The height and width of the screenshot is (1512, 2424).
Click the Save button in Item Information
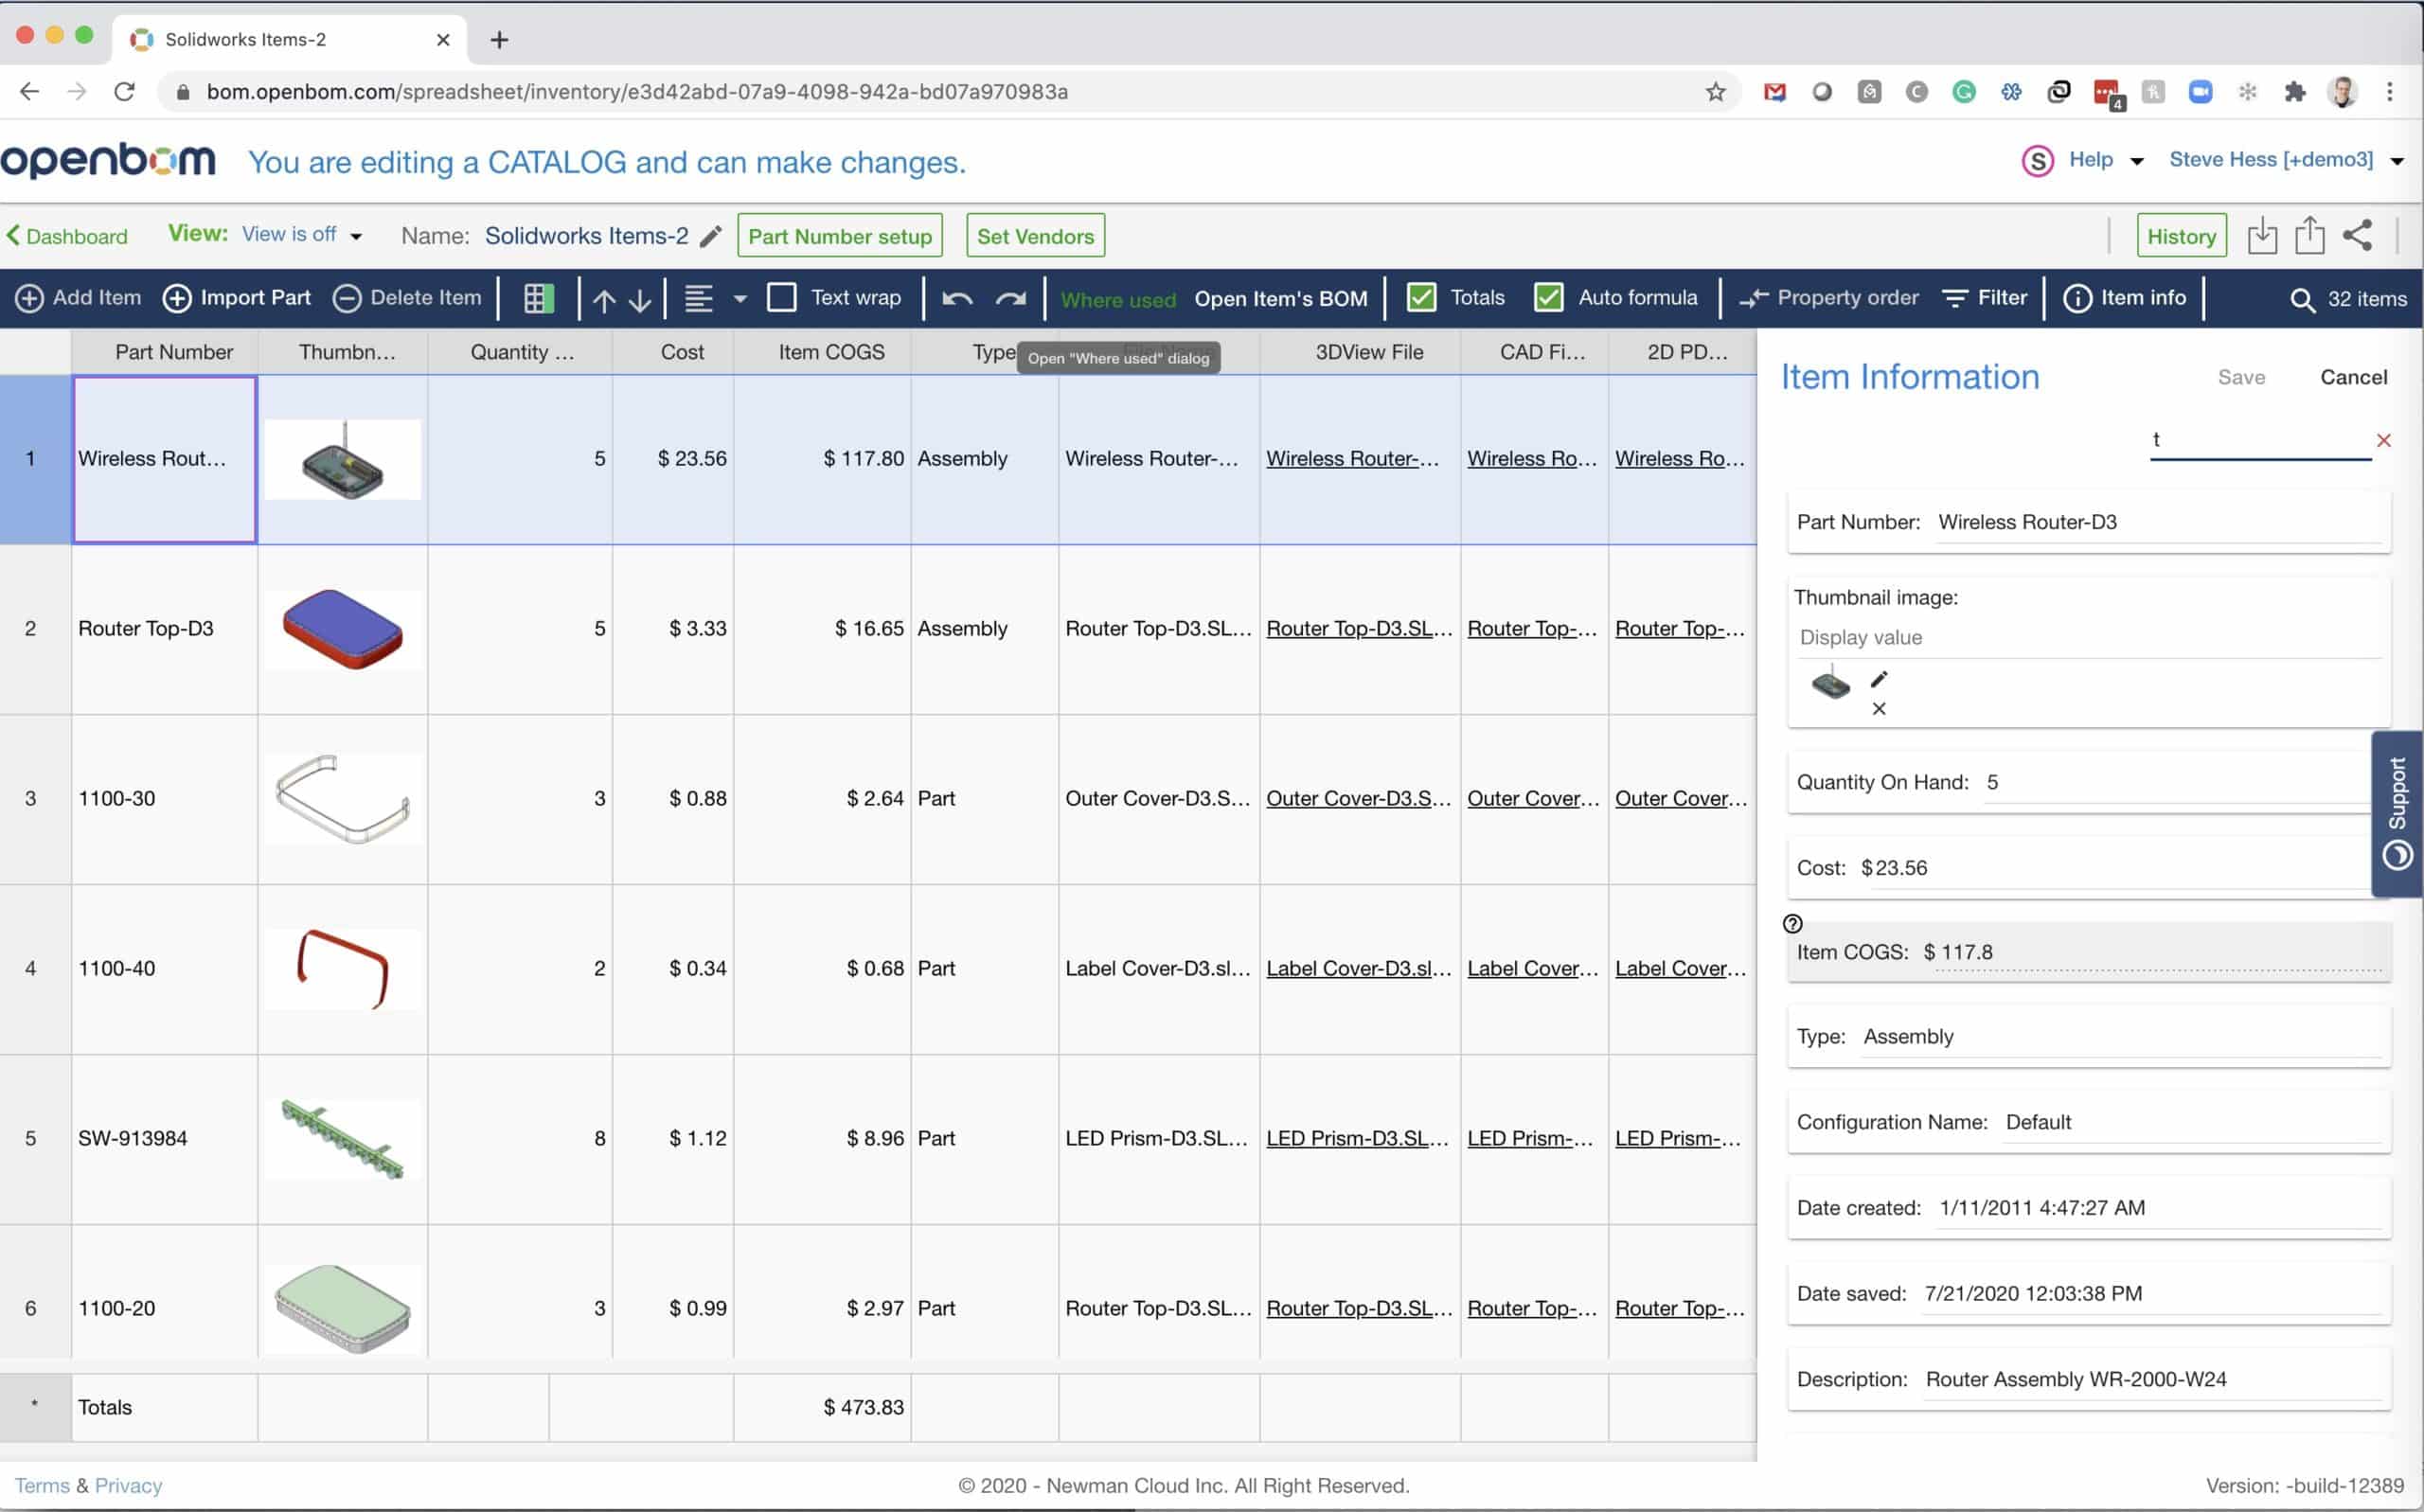click(x=2241, y=376)
